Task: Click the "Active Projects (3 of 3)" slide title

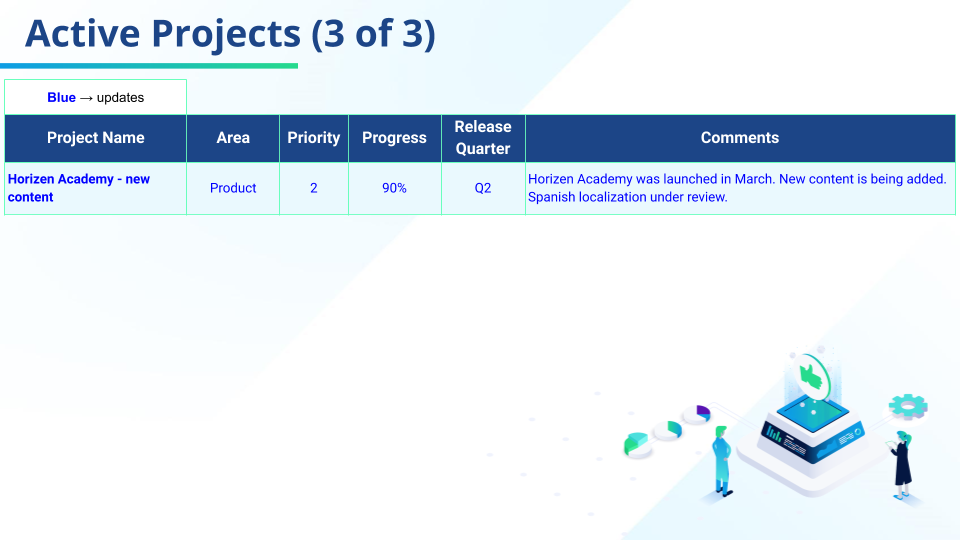Action: tap(230, 34)
